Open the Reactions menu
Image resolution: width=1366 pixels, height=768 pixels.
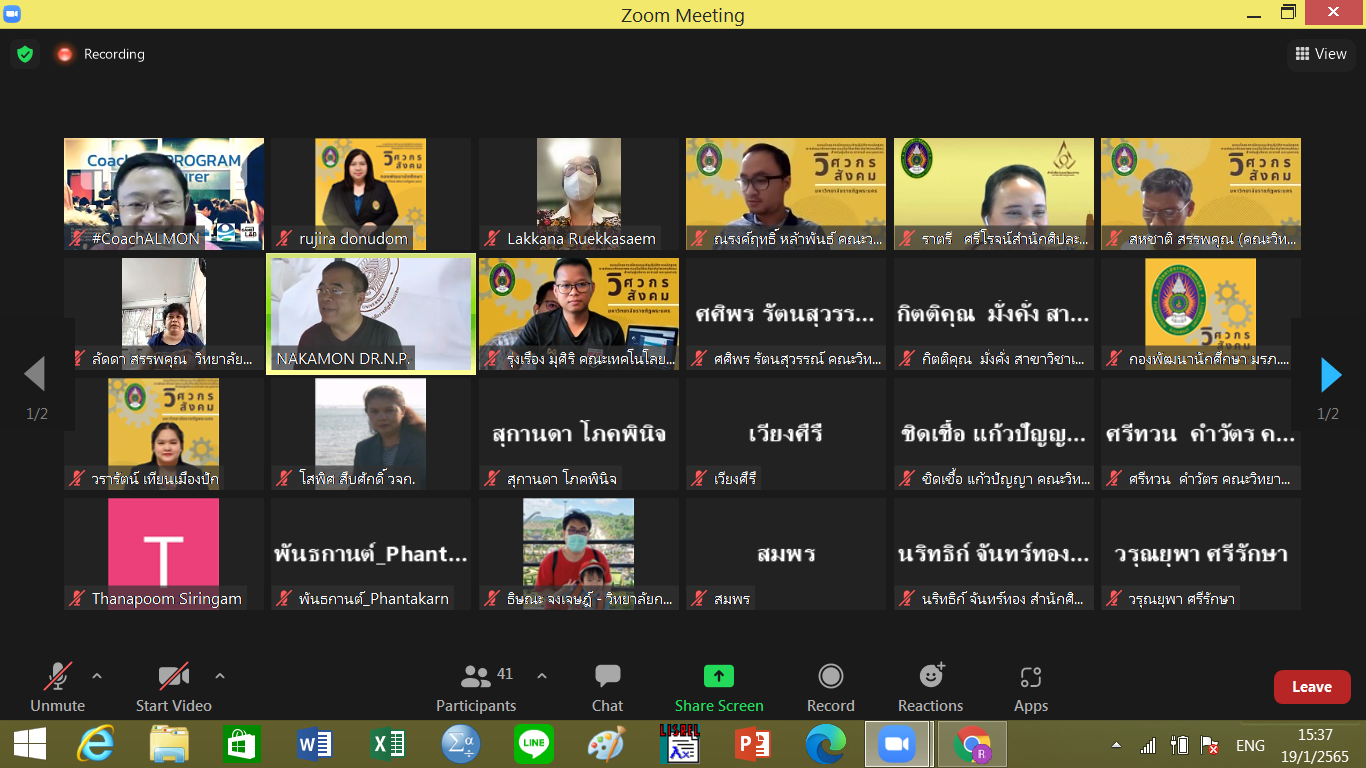point(930,688)
